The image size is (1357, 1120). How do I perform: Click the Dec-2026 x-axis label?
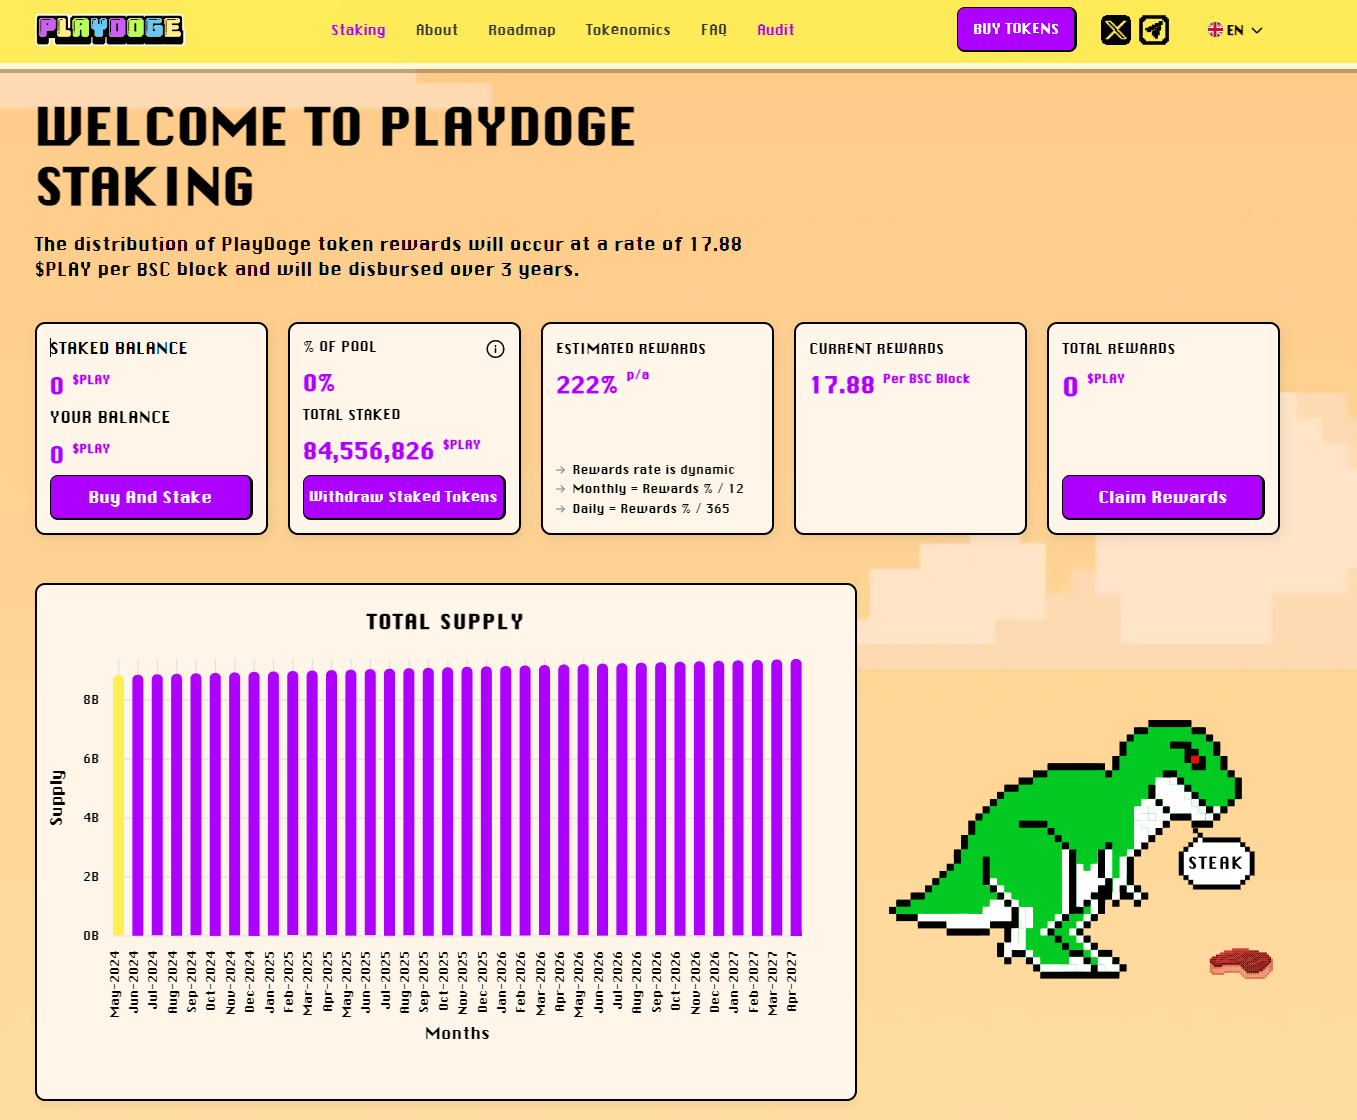point(715,982)
